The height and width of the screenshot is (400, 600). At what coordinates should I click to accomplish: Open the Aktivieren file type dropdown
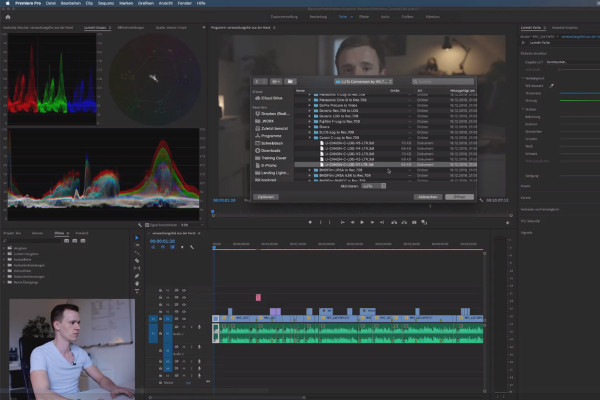(x=373, y=186)
